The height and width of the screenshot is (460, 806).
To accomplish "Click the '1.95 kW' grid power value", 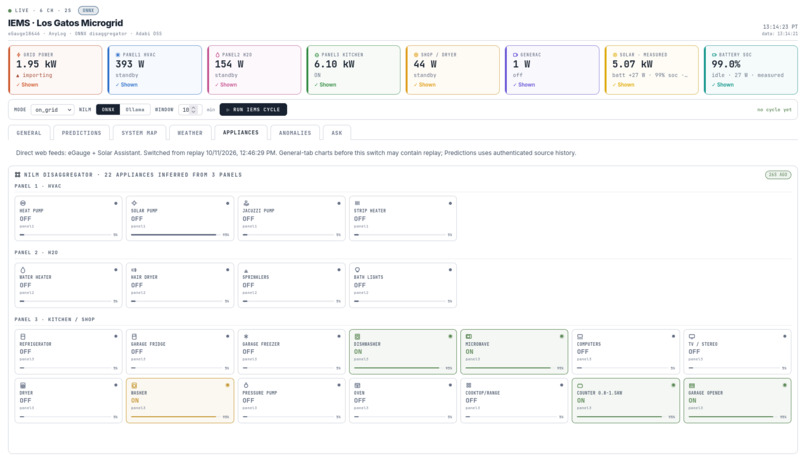I will (36, 64).
